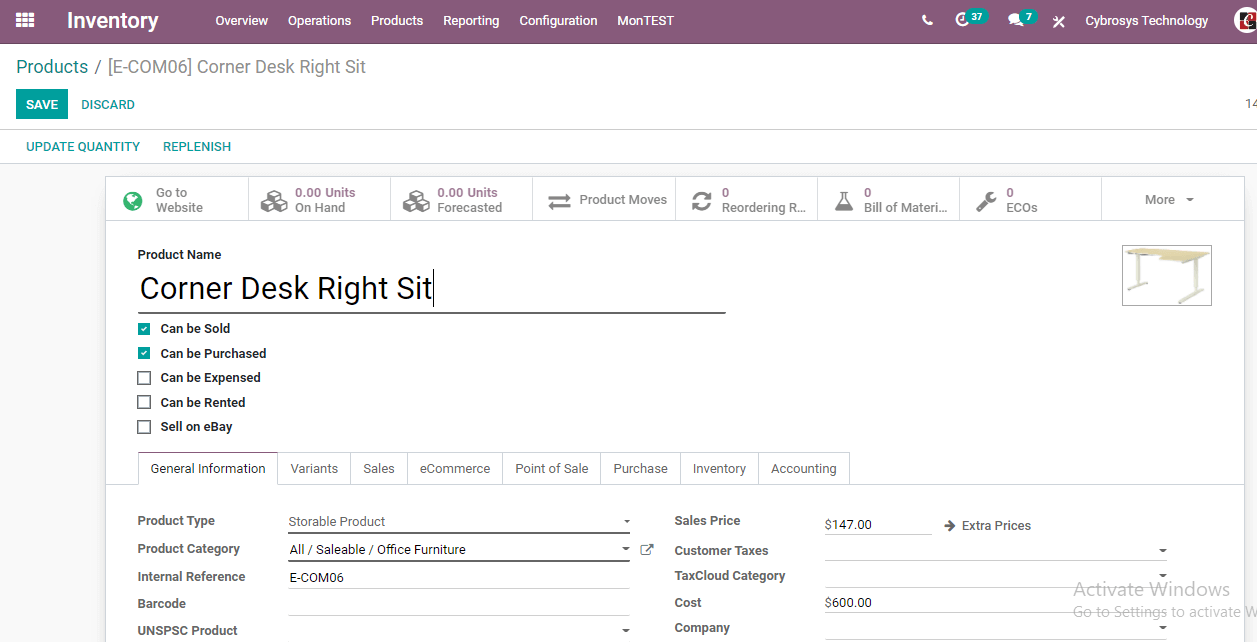
Task: Expand the More stat buttons dropdown
Action: pos(1172,200)
